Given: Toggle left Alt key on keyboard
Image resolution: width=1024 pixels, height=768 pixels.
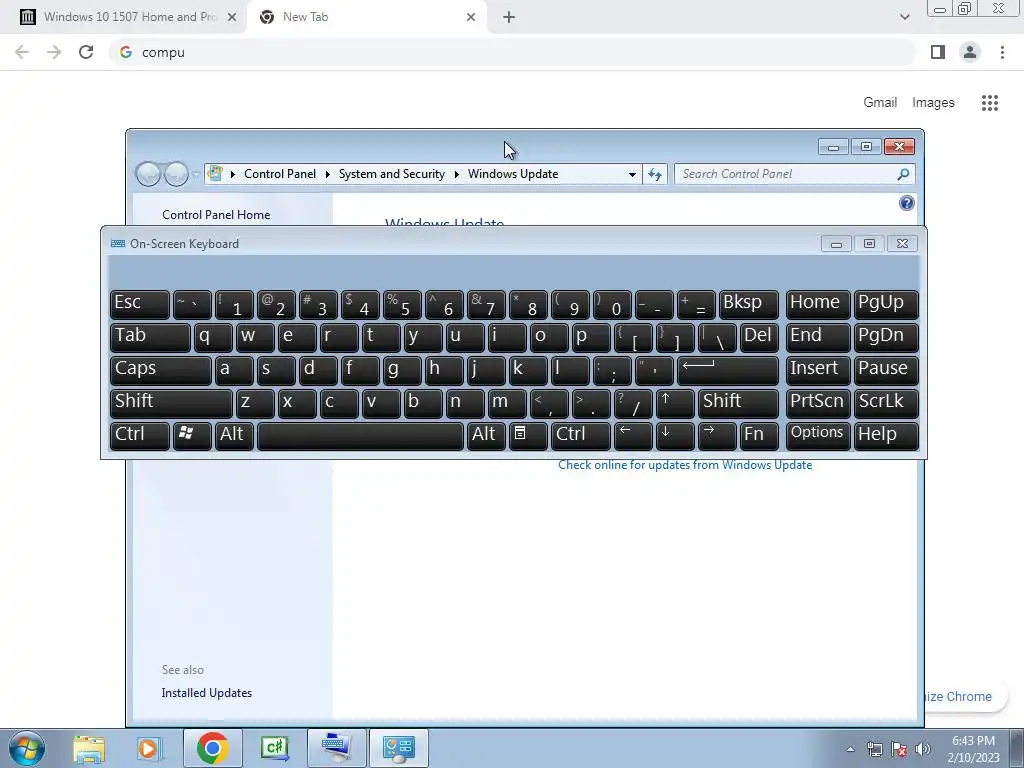Looking at the screenshot, I should coord(234,436).
